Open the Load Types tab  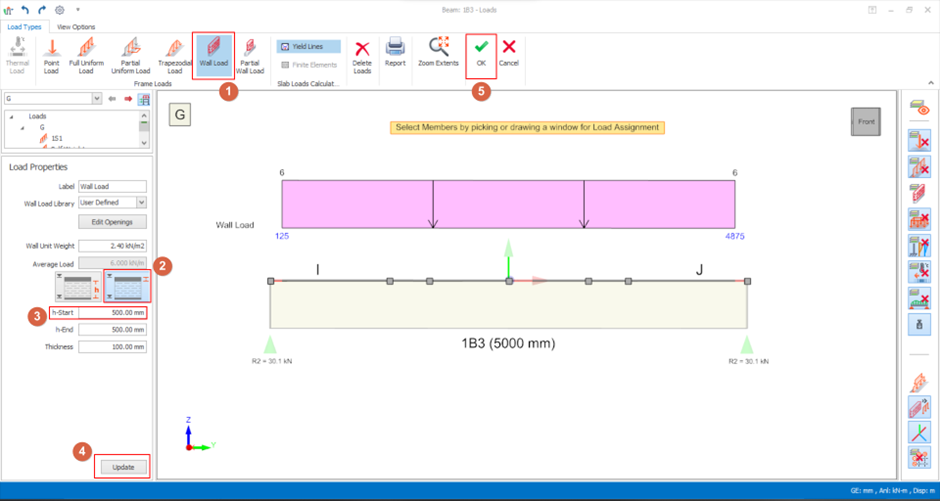[x=25, y=27]
